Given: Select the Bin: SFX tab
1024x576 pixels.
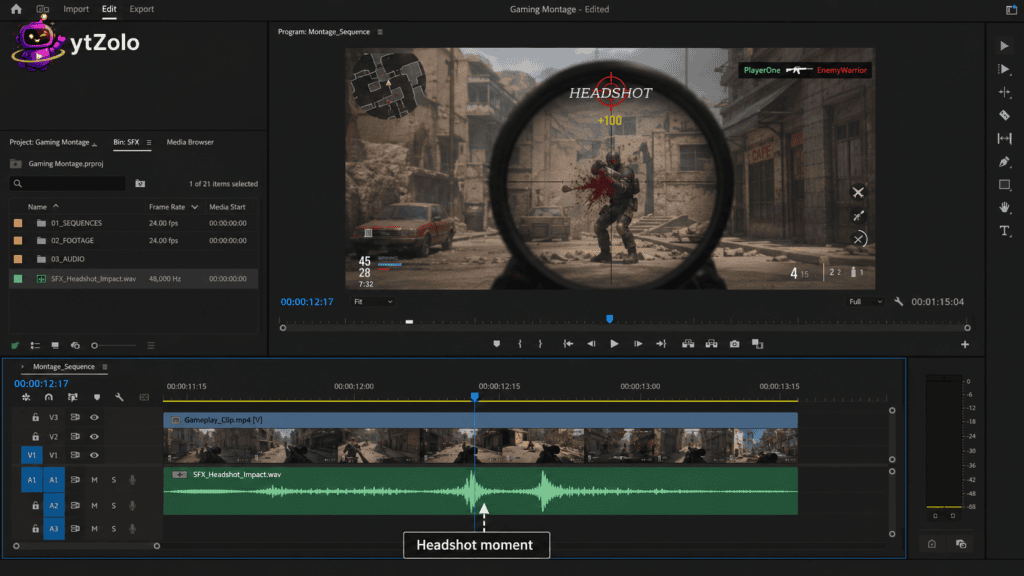Looking at the screenshot, I should pyautogui.click(x=126, y=142).
